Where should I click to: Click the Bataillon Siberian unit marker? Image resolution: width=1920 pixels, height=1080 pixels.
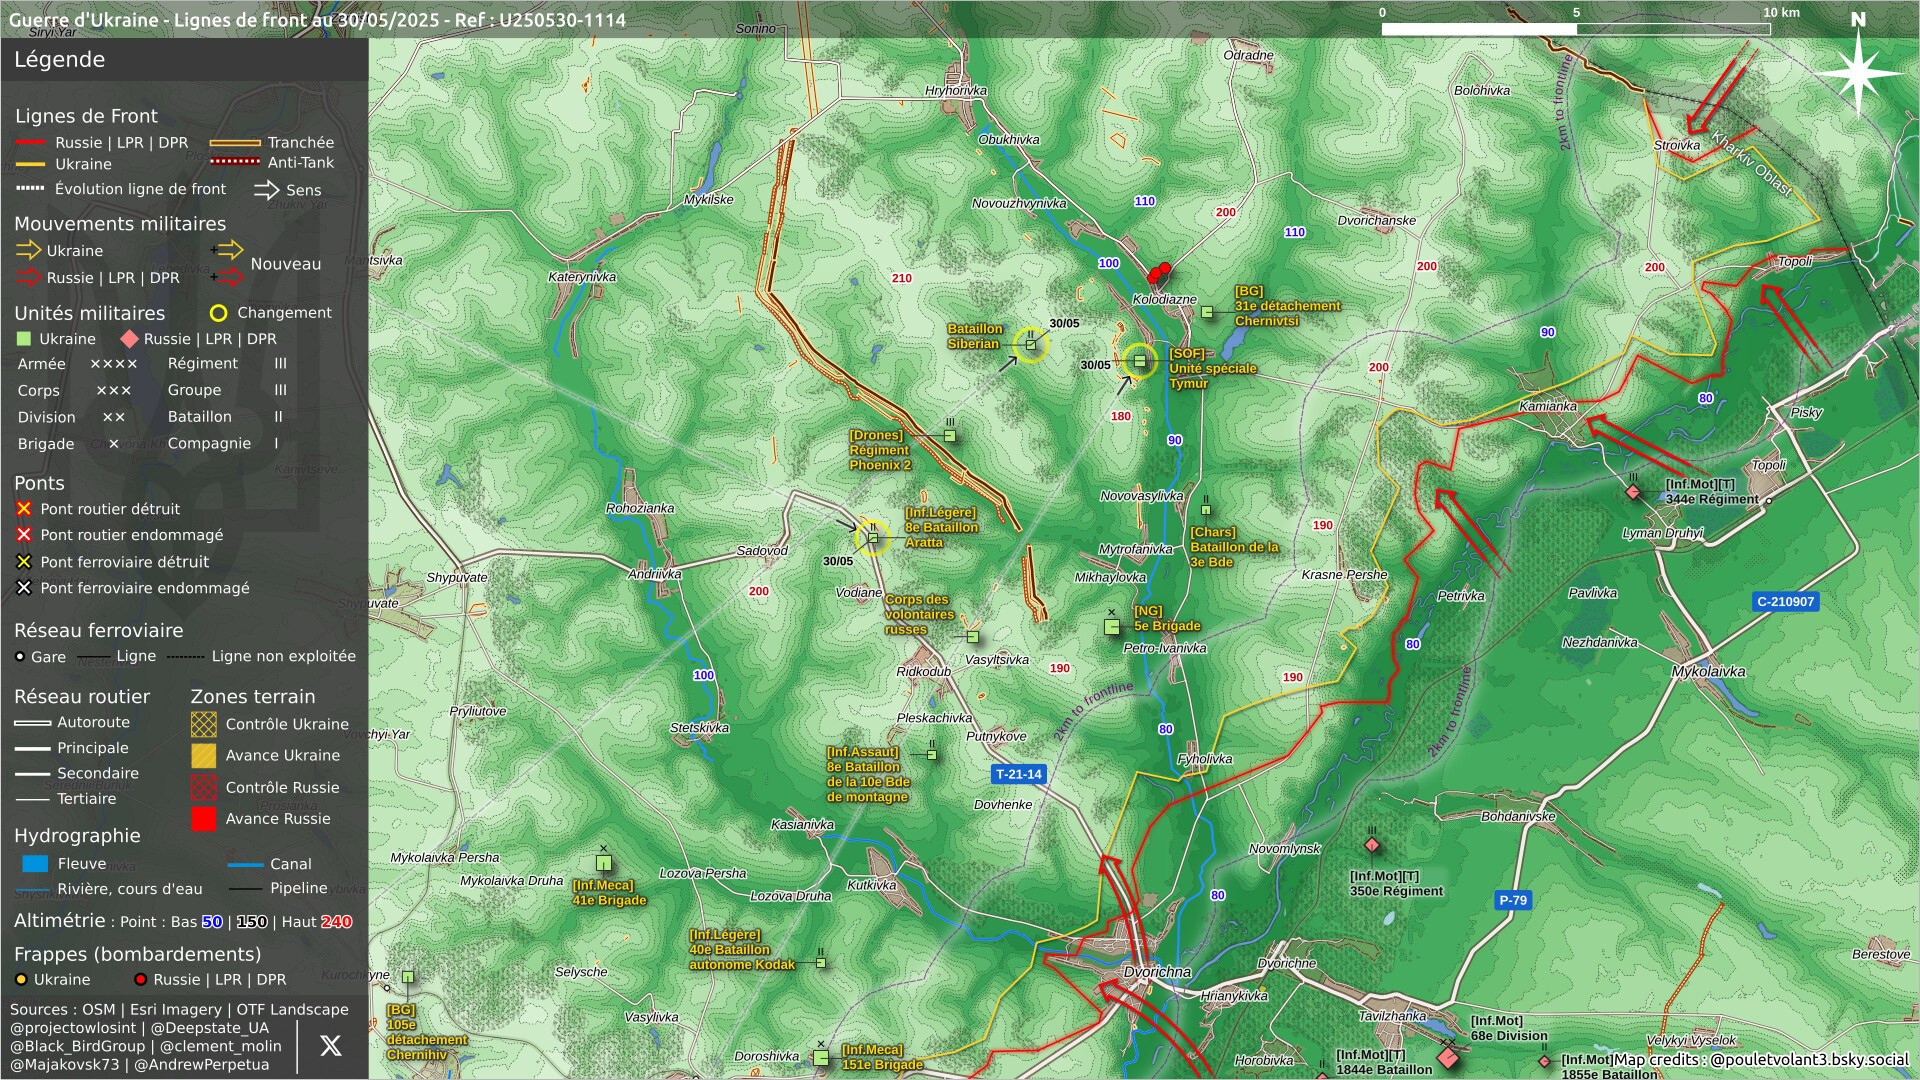coord(1030,345)
